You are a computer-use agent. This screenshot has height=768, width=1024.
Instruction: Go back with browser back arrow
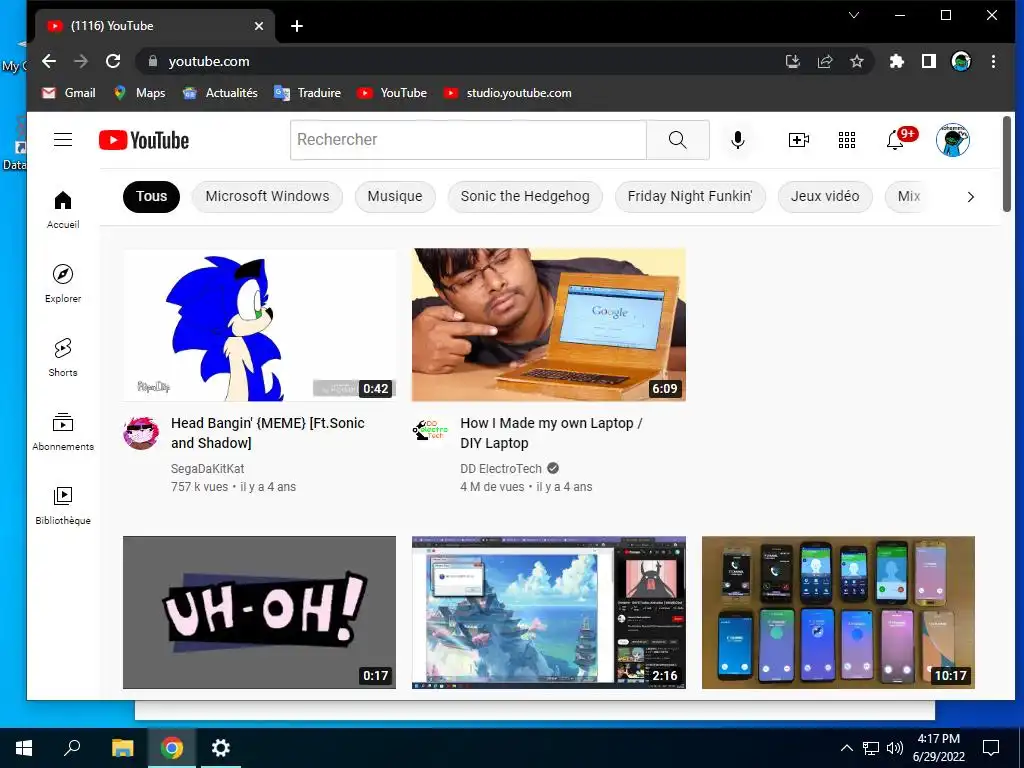49,61
